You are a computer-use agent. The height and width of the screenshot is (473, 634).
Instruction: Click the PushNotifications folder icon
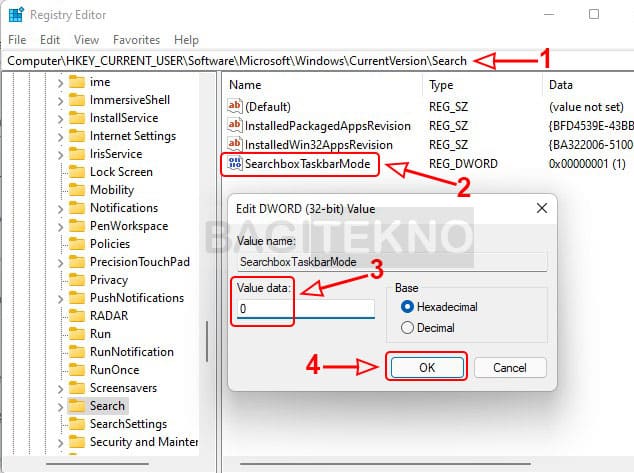coord(76,298)
